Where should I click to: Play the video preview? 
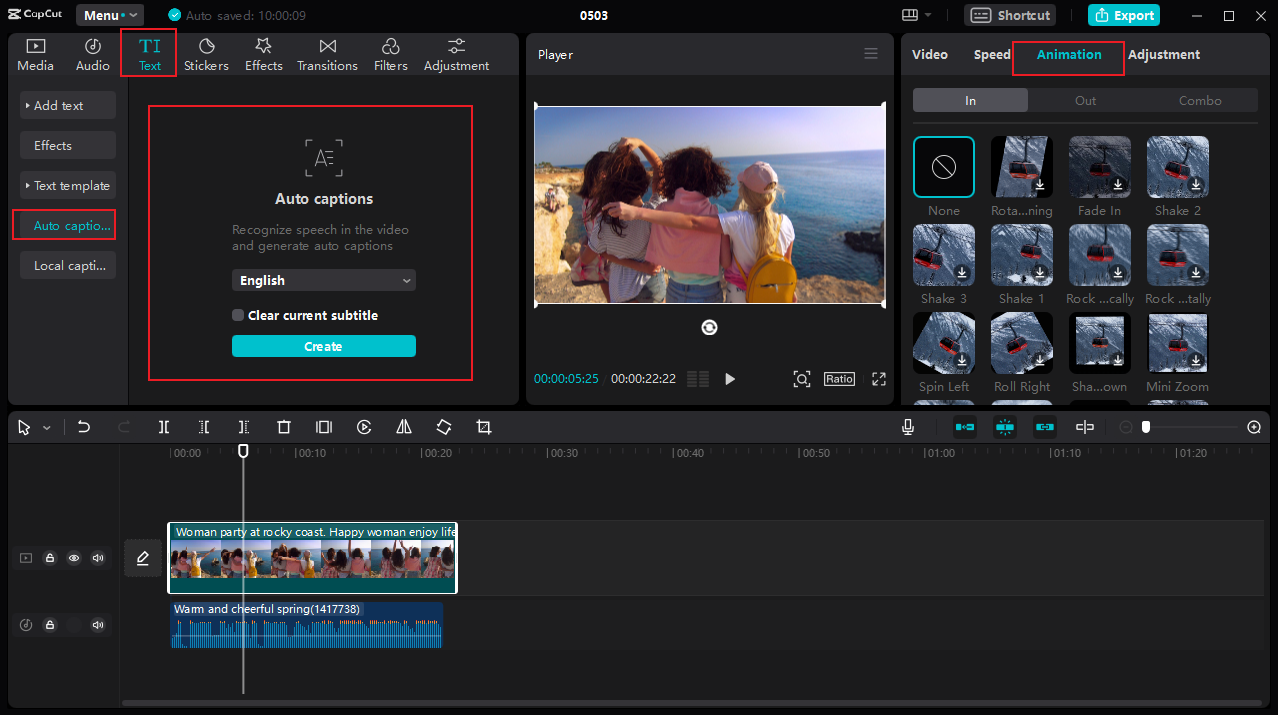[x=730, y=379]
